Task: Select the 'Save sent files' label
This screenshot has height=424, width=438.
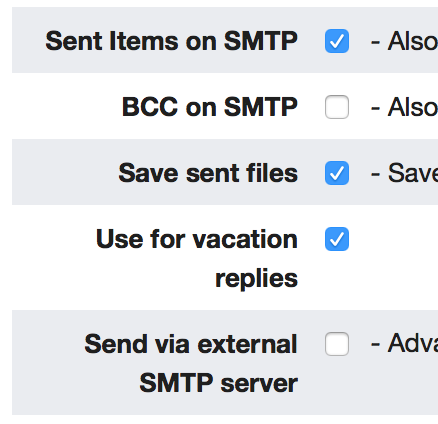Action: tap(208, 173)
